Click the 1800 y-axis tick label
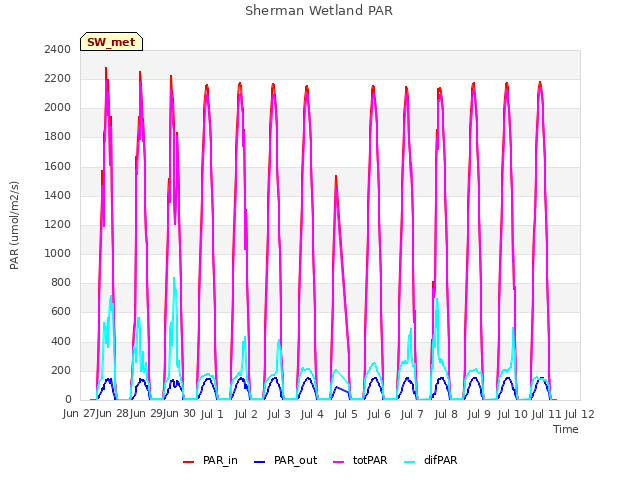640x480 pixels. (x=58, y=137)
